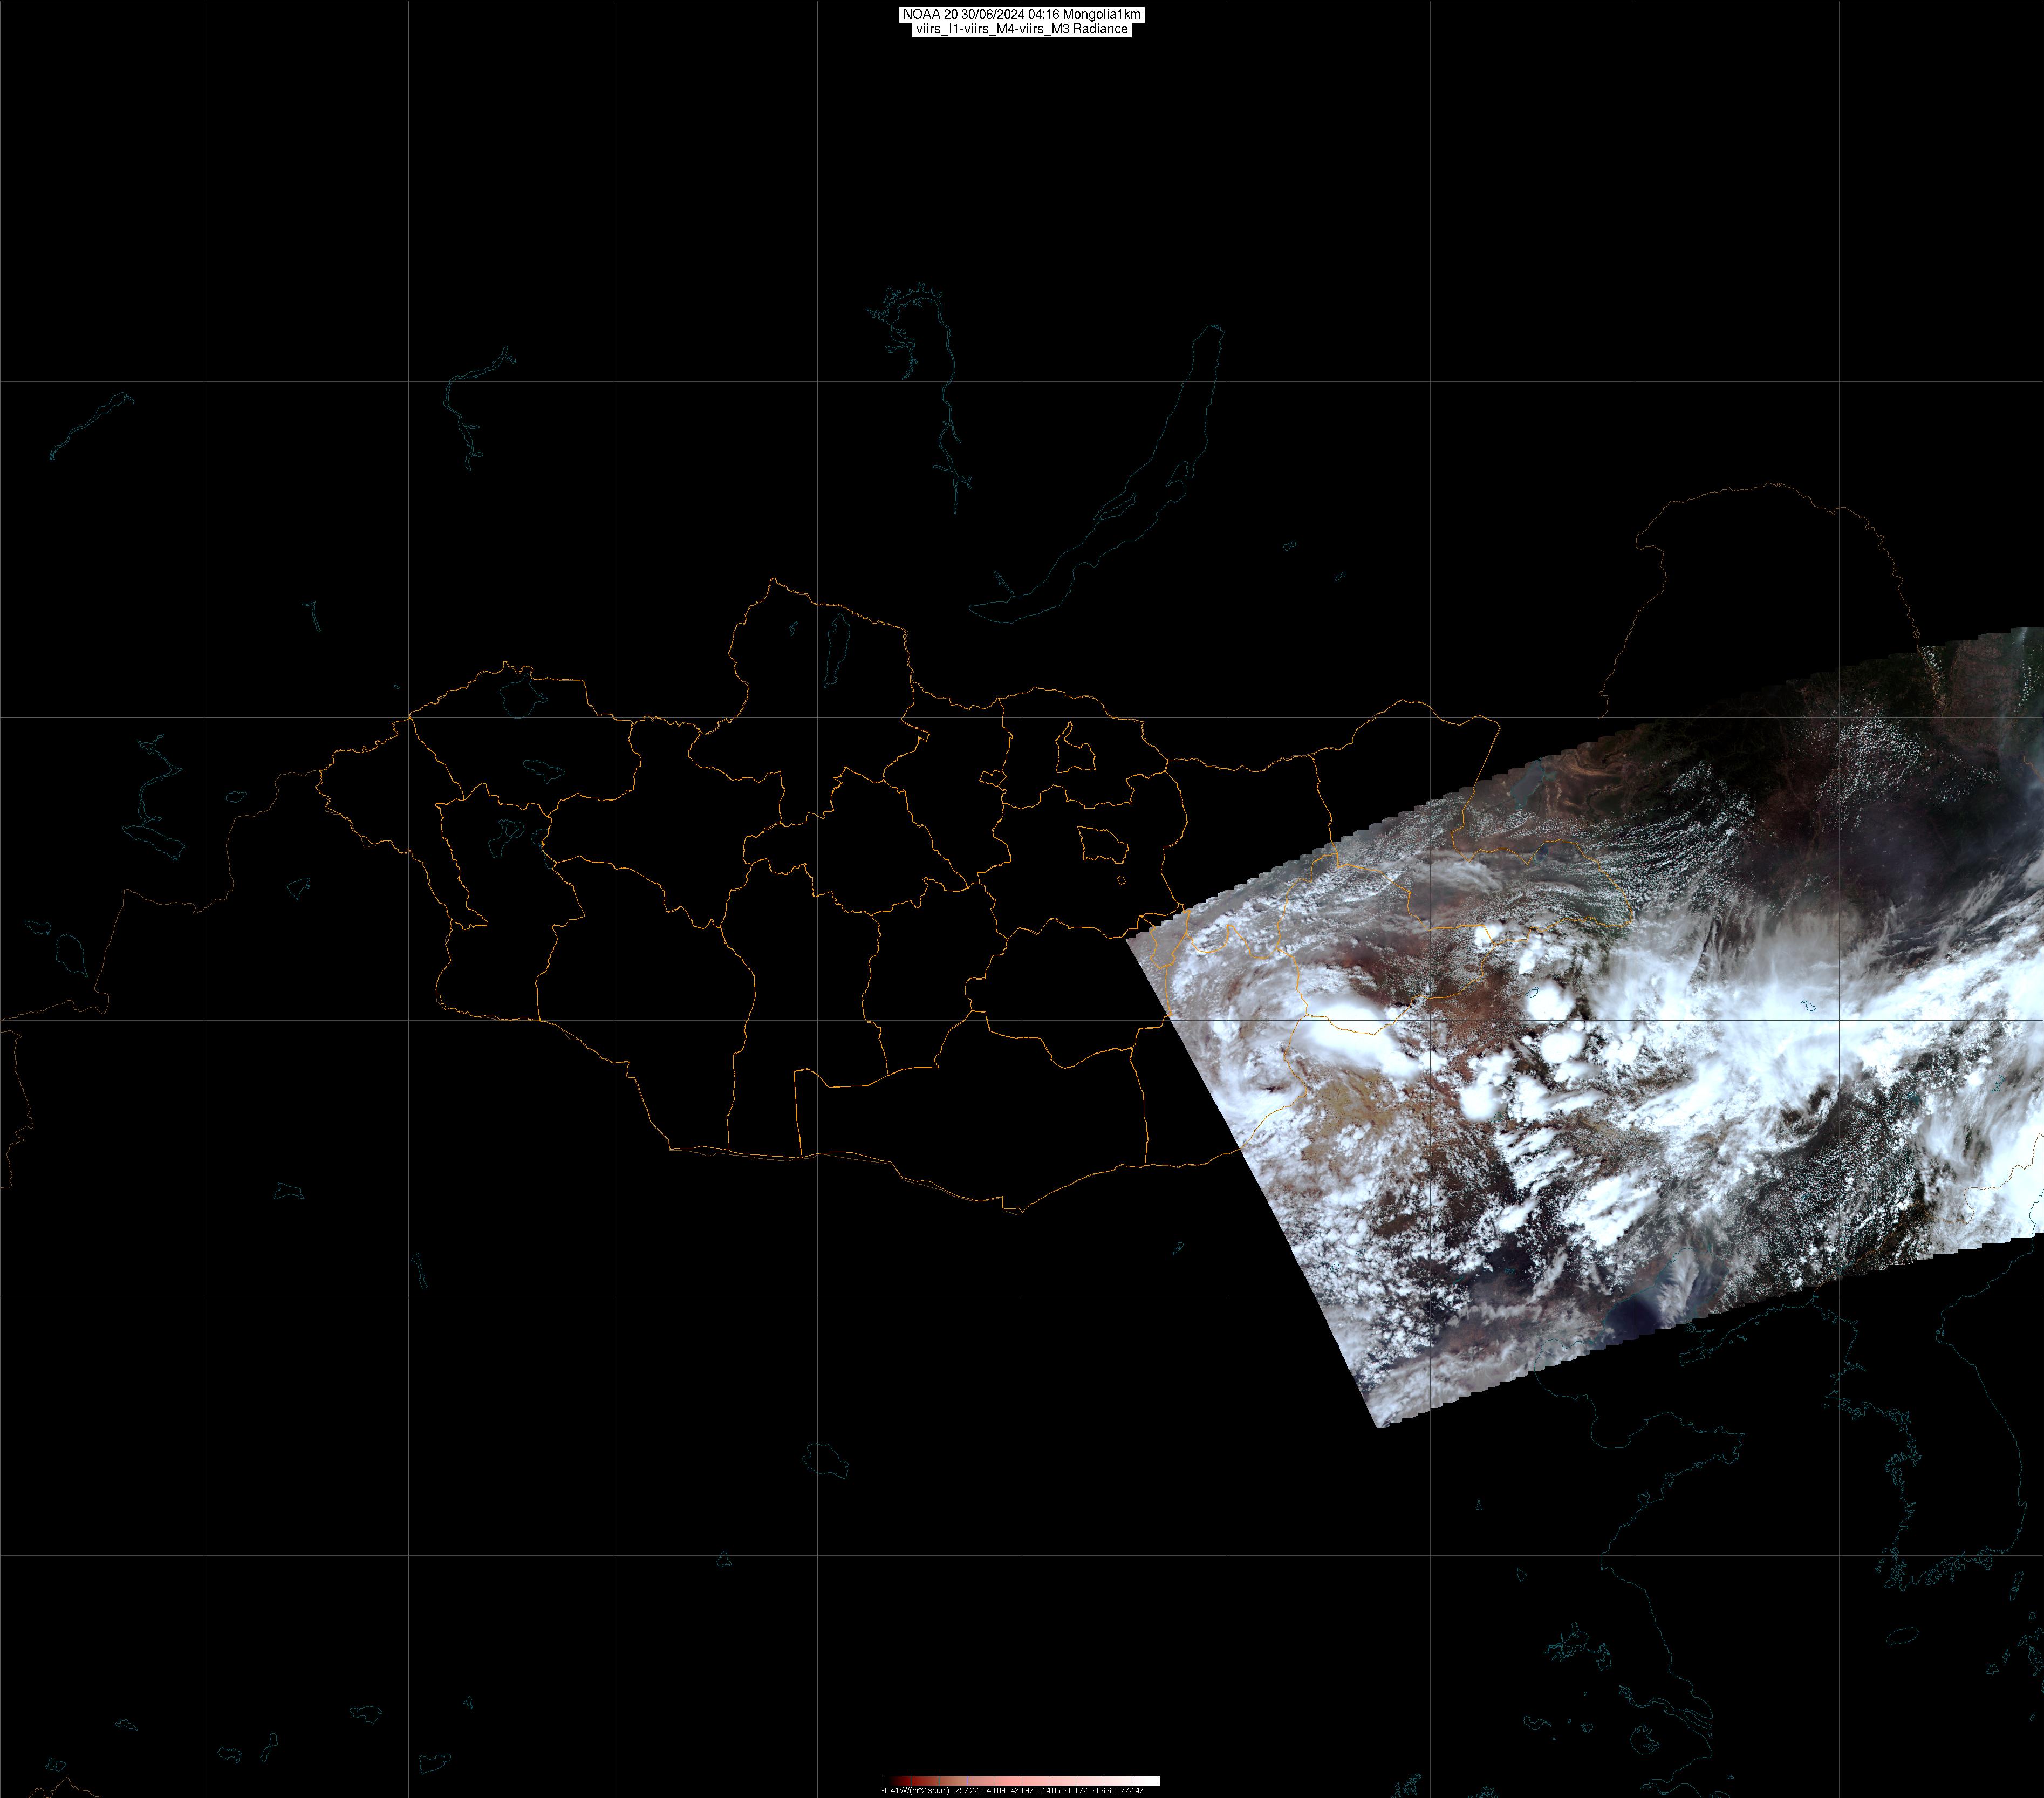This screenshot has height=1798, width=2044.
Task: Click the 600.72 colorbar value
Action: [1076, 1791]
